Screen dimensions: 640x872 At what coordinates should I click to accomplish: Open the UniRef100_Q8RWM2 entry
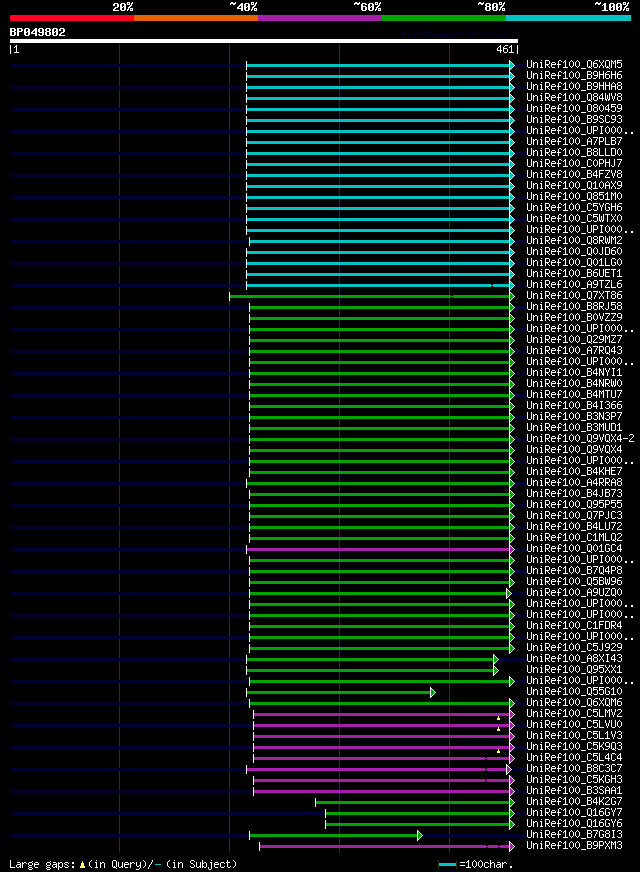click(x=574, y=241)
